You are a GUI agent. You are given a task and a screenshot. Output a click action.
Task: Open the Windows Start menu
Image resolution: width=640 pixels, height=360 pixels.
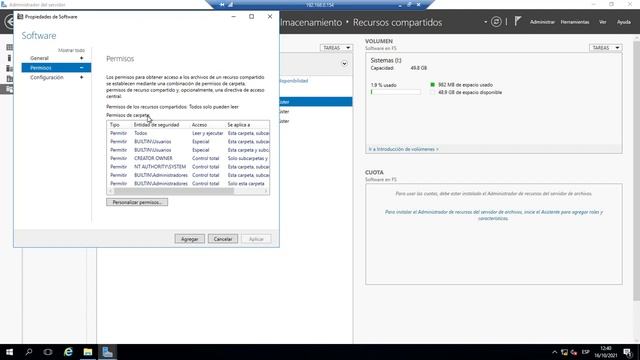9,352
